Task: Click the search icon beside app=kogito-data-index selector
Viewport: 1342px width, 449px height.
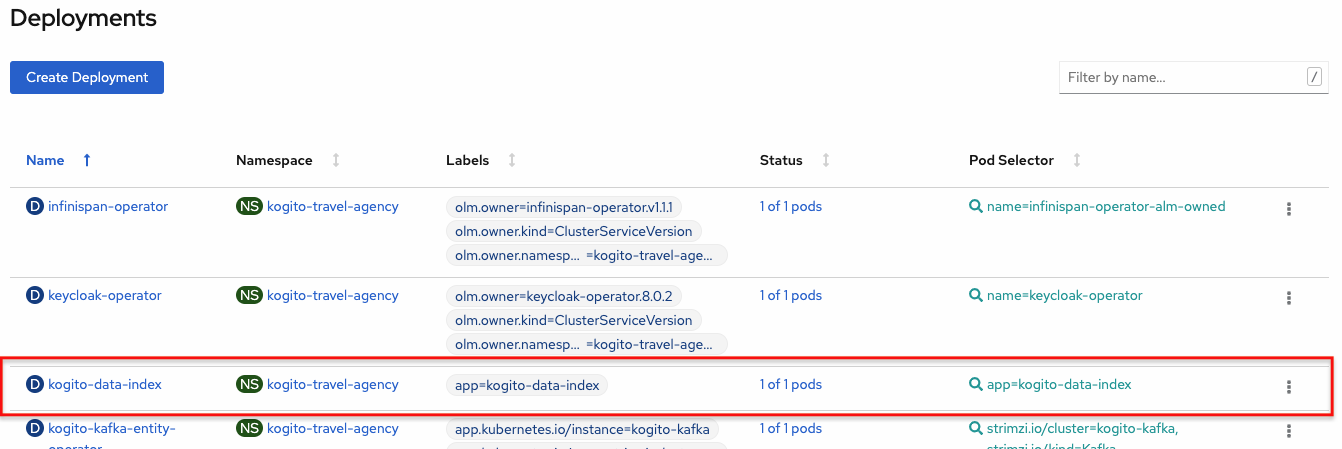Action: (976, 385)
